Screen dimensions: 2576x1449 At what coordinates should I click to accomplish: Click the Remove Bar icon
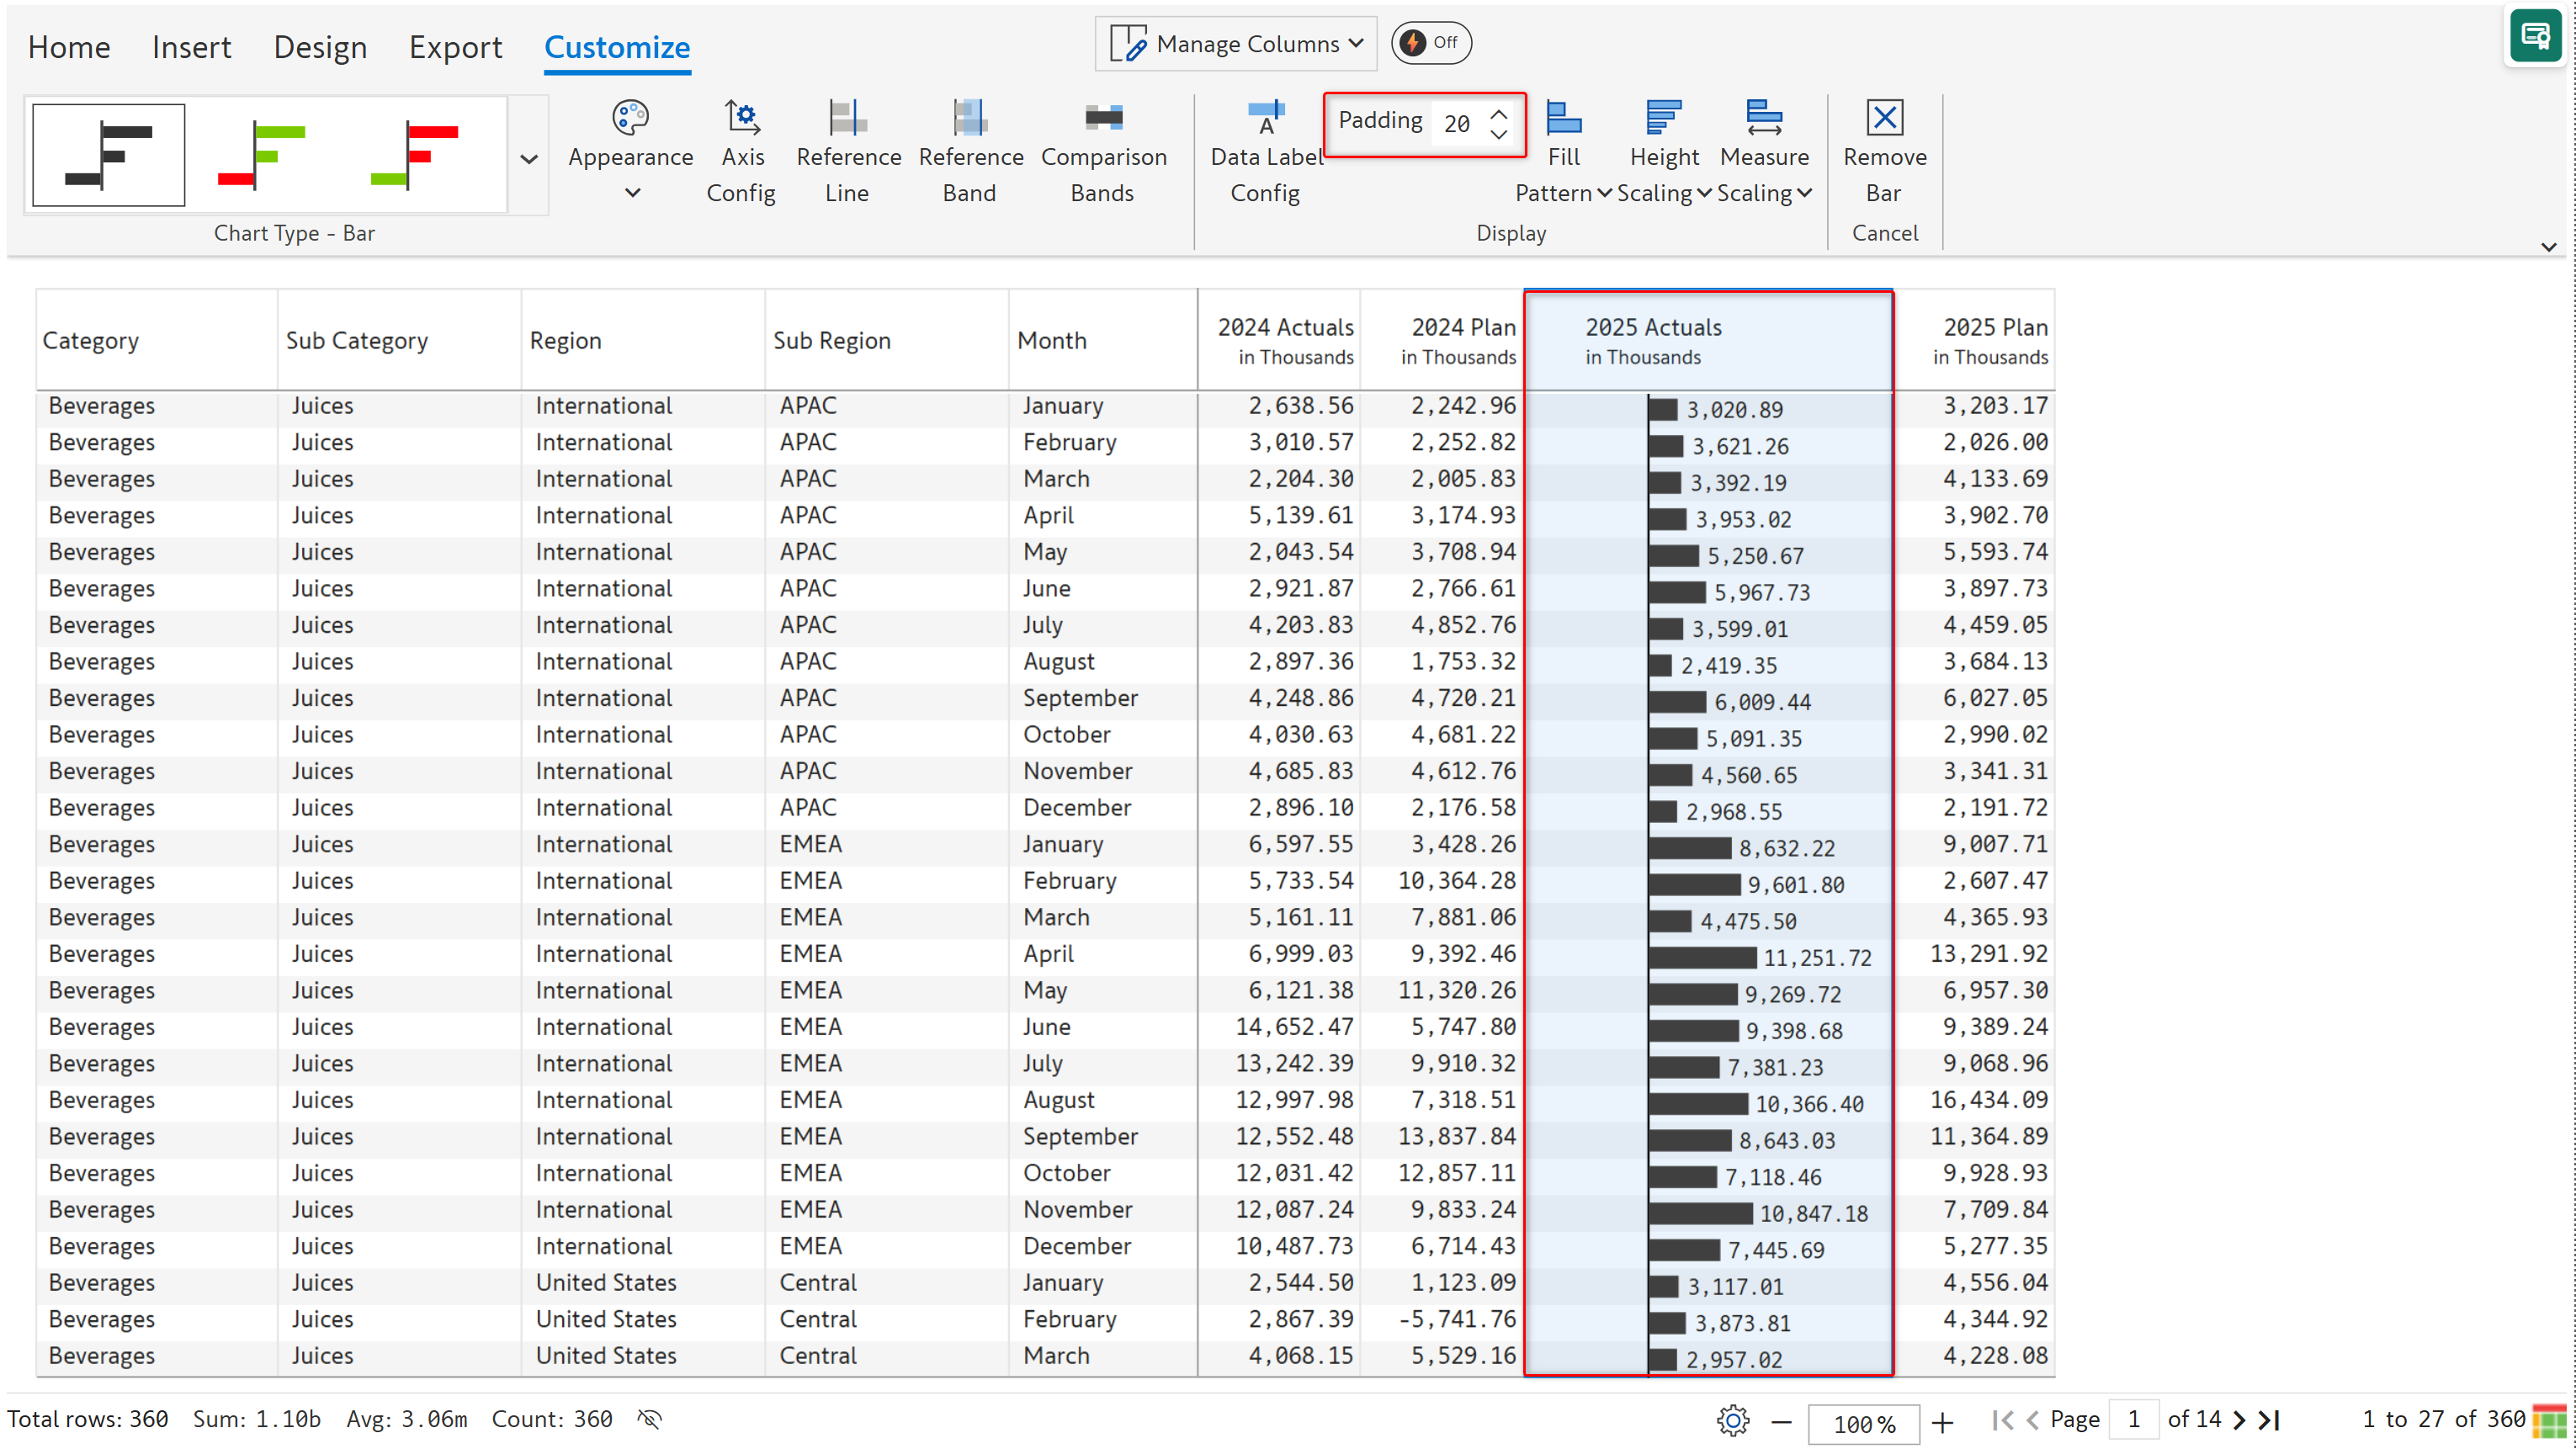click(1884, 118)
